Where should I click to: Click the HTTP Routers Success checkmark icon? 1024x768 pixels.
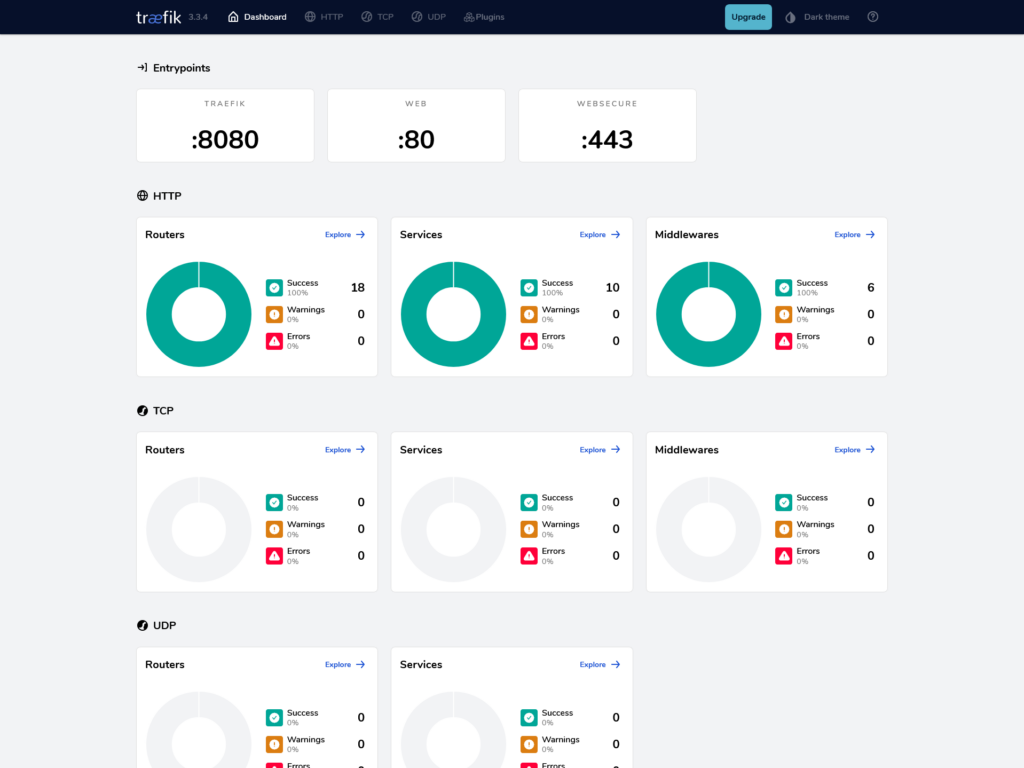point(274,288)
